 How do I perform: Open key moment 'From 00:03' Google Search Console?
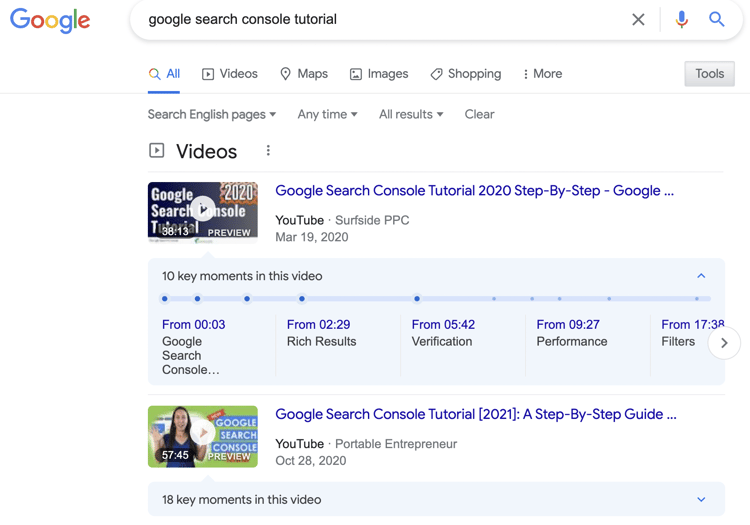click(x=194, y=347)
